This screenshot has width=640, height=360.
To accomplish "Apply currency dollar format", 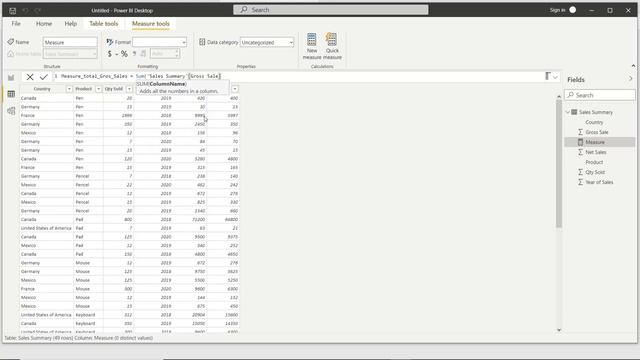I will 109,54.
